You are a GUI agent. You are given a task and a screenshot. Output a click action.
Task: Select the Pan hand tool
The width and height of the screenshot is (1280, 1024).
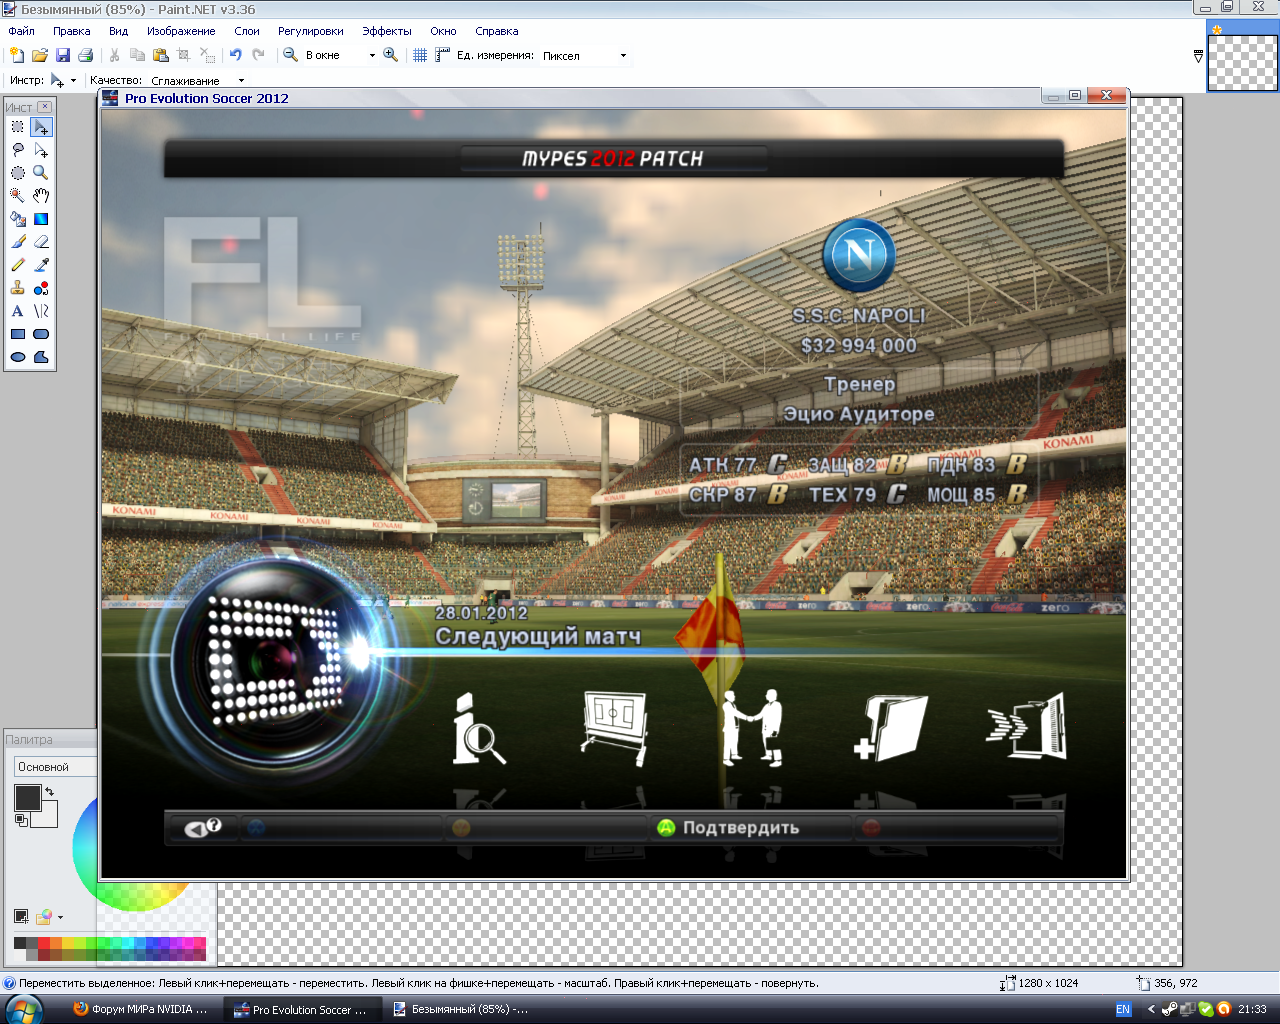(x=41, y=196)
